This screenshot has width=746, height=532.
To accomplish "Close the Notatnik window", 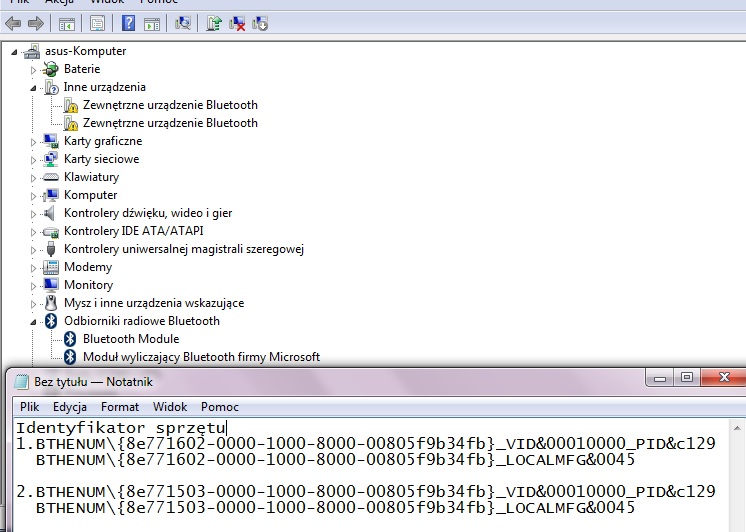I will click(724, 378).
